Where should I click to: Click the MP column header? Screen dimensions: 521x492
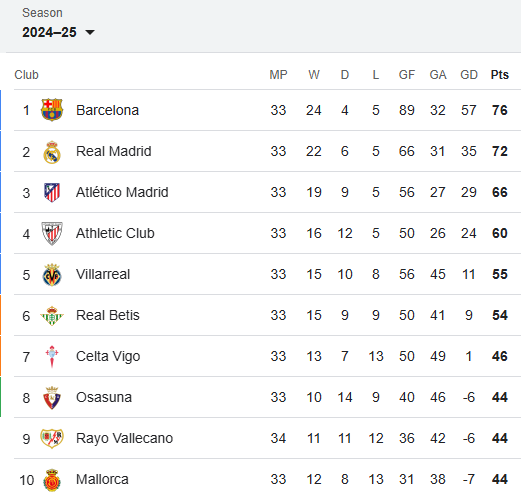click(x=278, y=75)
